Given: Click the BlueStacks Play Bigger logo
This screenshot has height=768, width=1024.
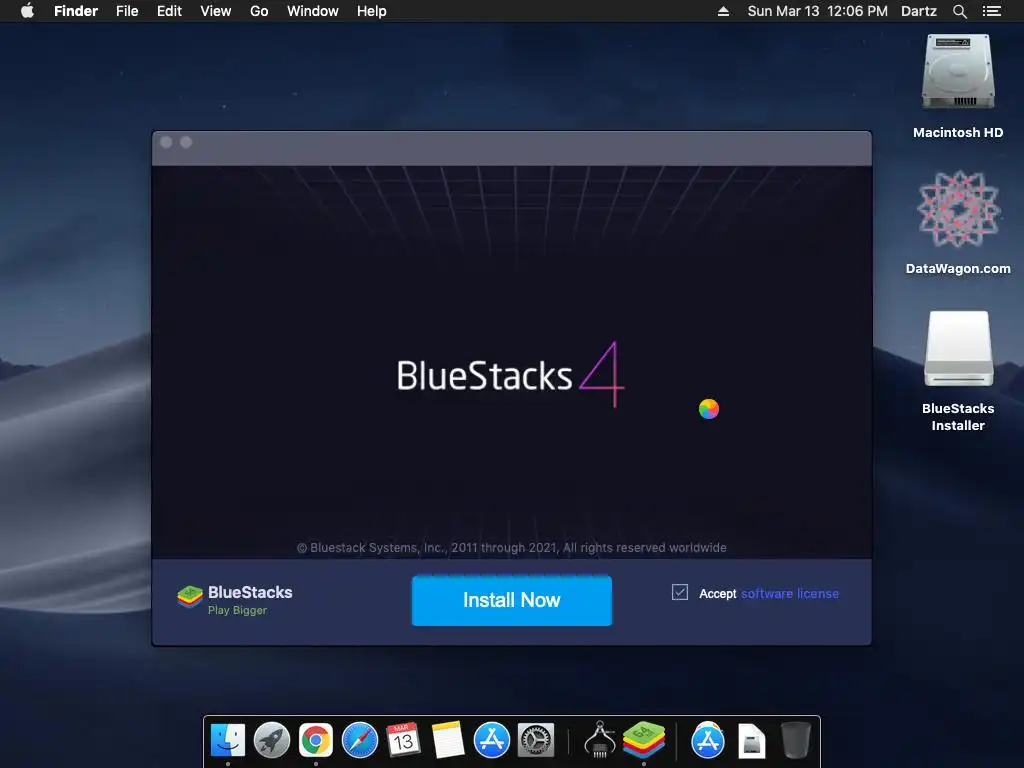Looking at the screenshot, I should (234, 600).
